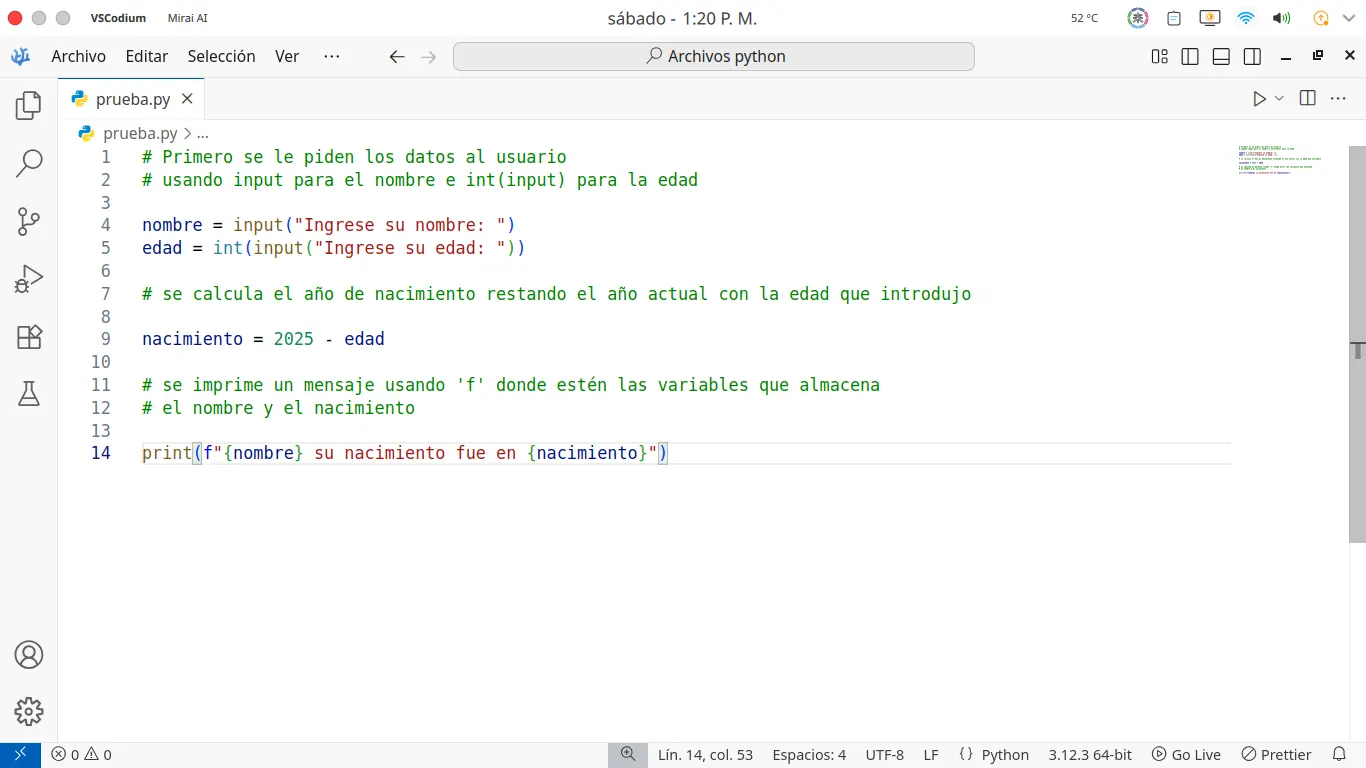Viewport: 1366px width, 768px height.
Task: Open the Editar menu
Action: coord(147,56)
